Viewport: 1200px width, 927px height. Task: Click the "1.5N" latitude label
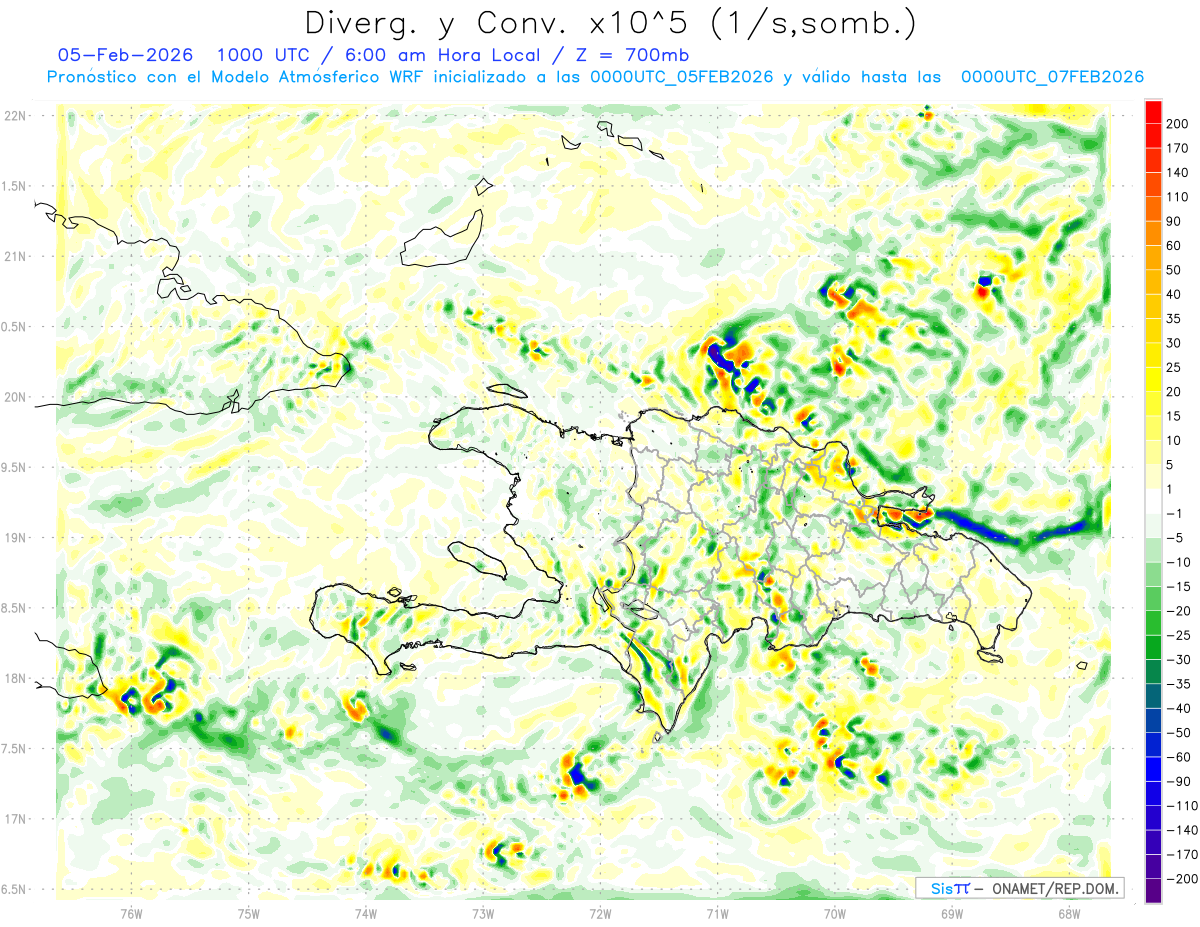coord(14,186)
